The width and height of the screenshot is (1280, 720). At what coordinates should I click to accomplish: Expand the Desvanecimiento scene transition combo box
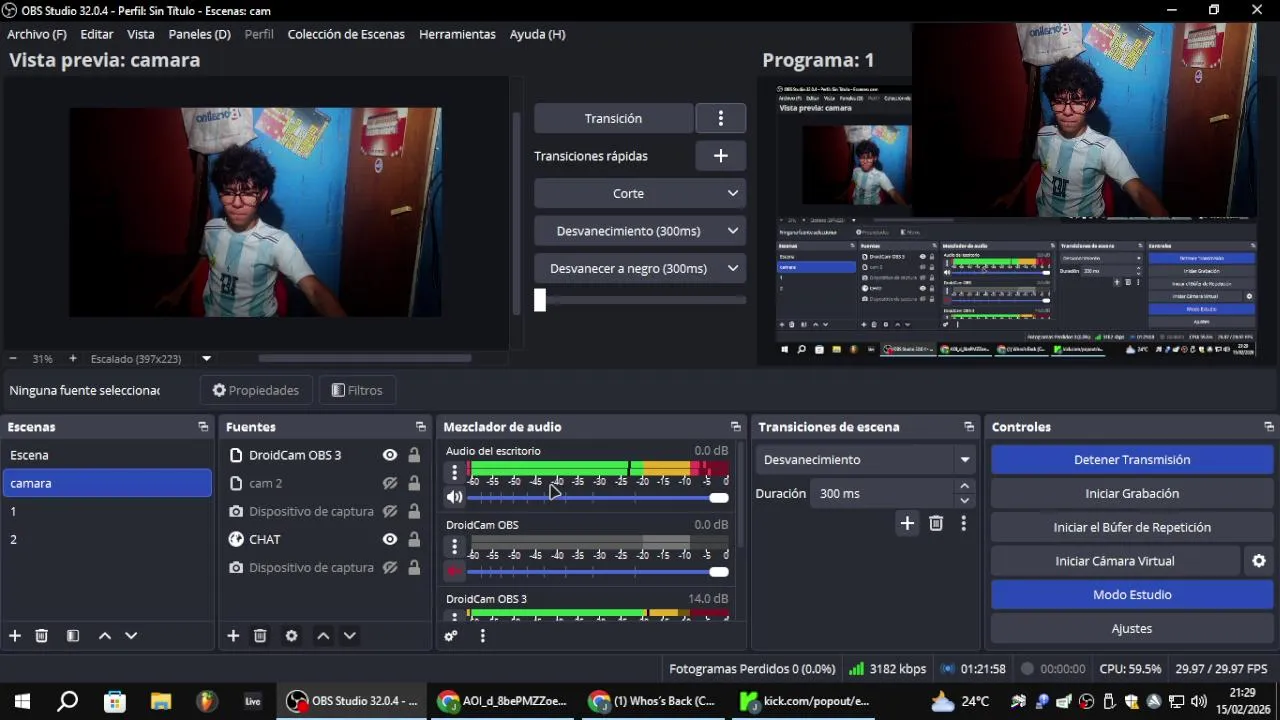[x=866, y=460]
